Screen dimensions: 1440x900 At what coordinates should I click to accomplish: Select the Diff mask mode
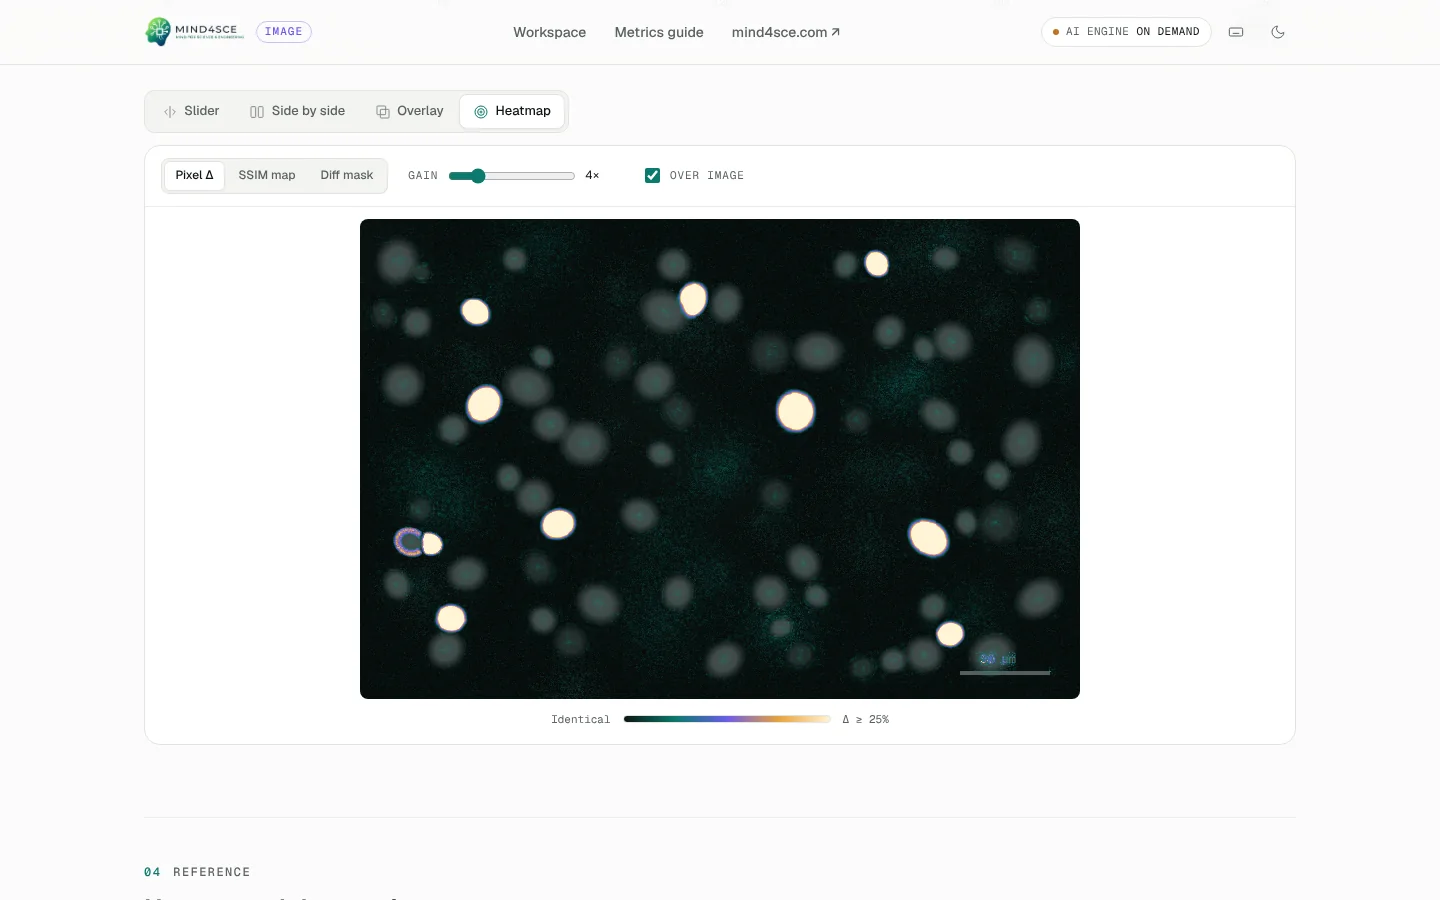pos(347,175)
